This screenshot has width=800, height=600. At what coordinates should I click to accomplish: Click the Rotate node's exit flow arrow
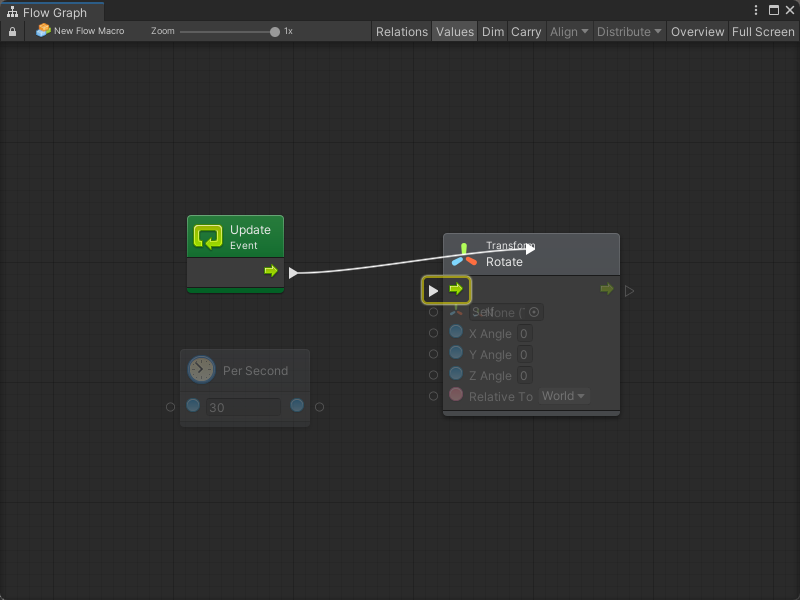coord(606,290)
